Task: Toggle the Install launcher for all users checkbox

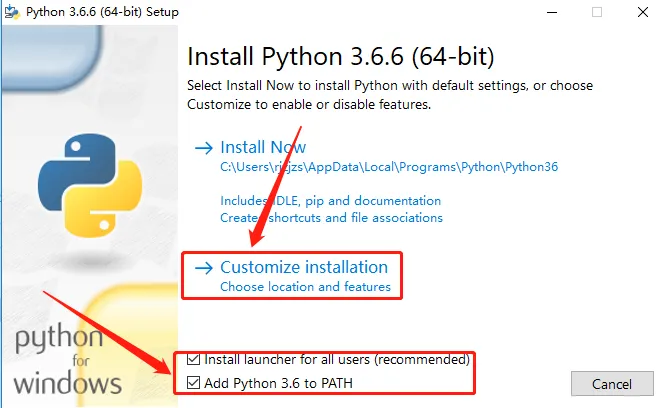Action: [x=194, y=359]
